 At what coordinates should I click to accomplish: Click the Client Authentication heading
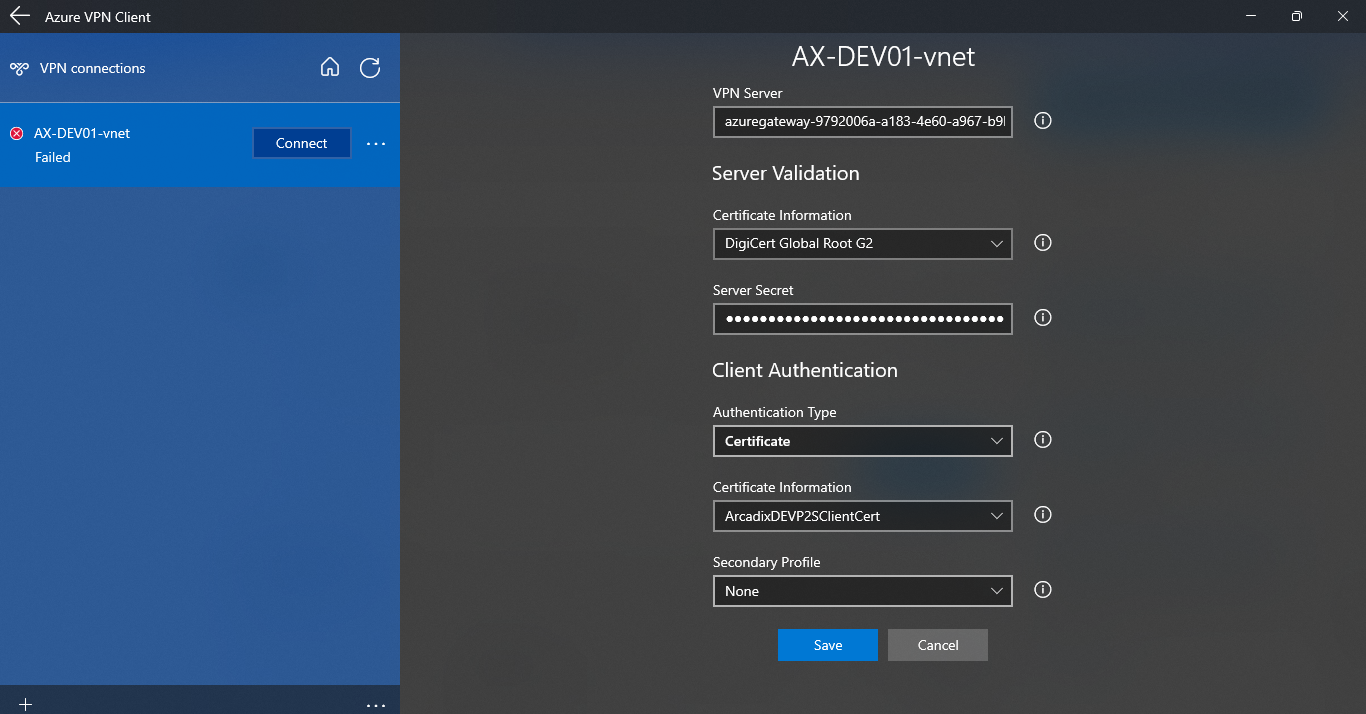(x=805, y=370)
